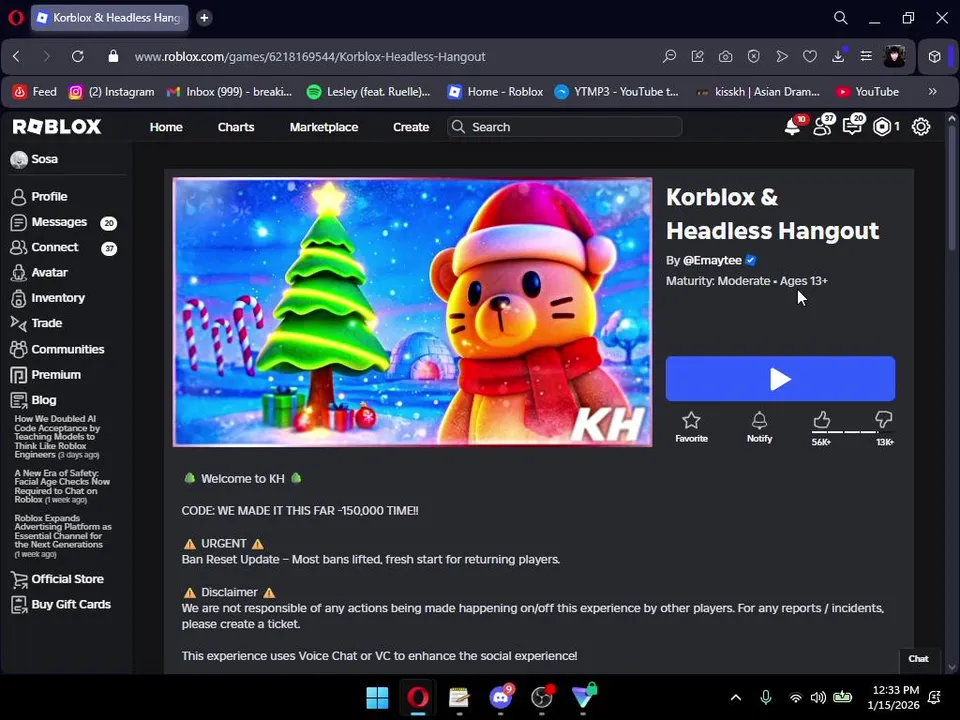Screen dimensions: 960x720
Task: Open Opera snapshot camera icon
Action: coord(726,56)
